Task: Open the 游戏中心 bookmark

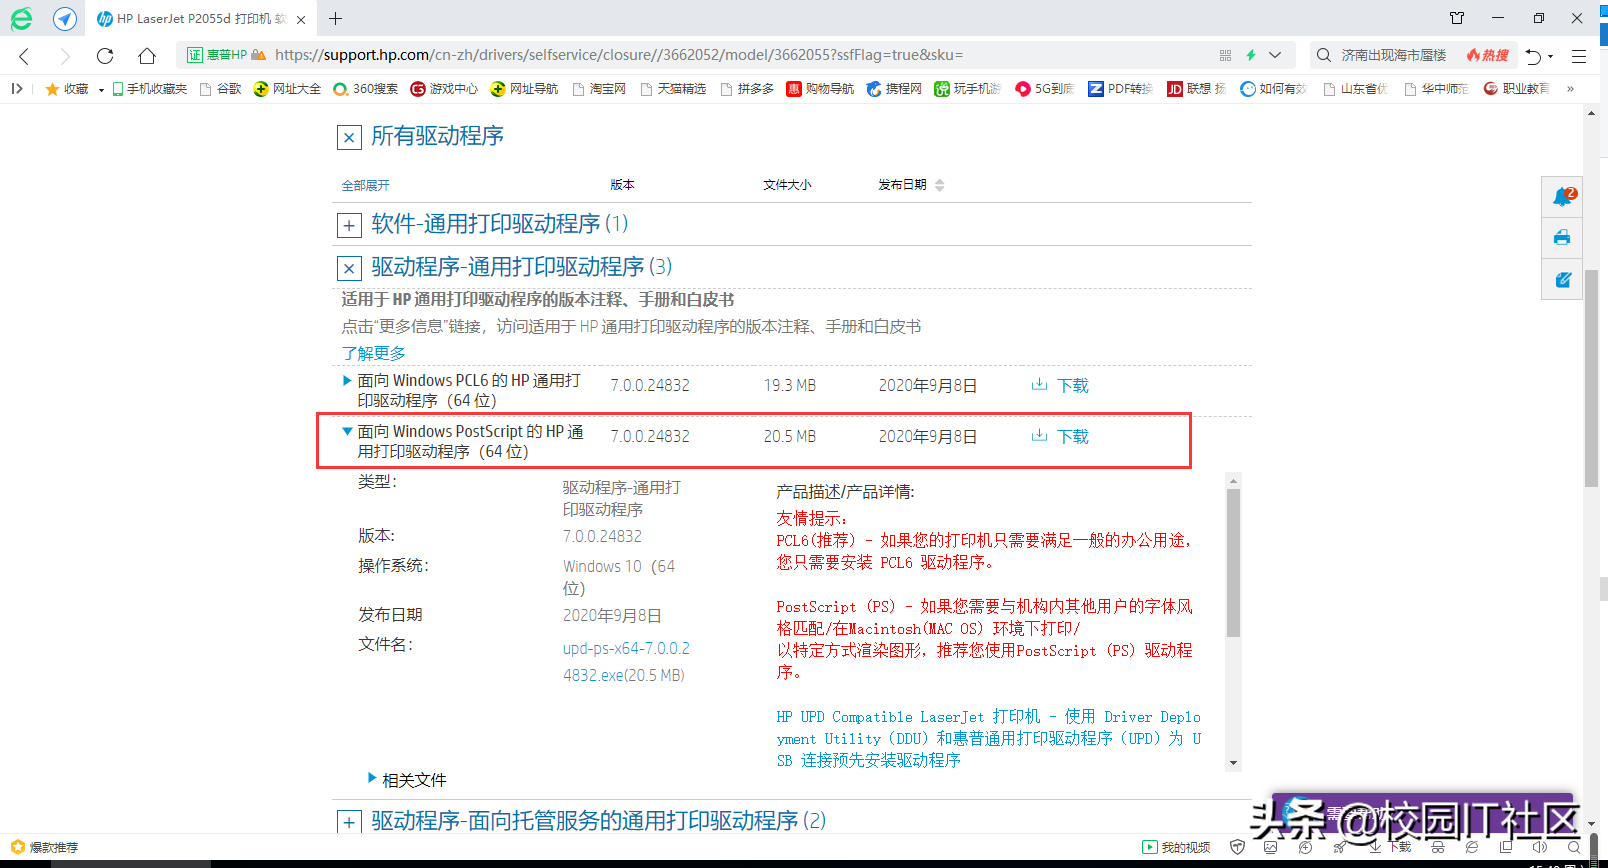Action: point(444,89)
